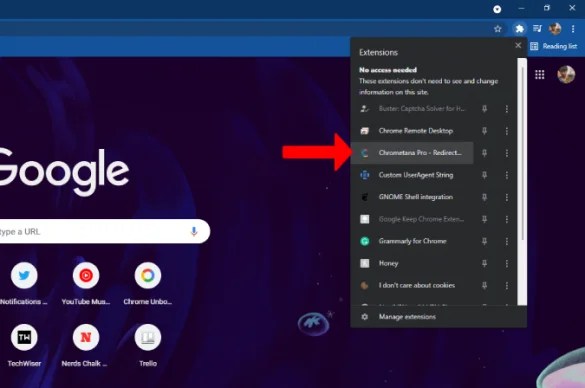Open the Trello shortcut
This screenshot has height=388, width=585.
tap(148, 345)
